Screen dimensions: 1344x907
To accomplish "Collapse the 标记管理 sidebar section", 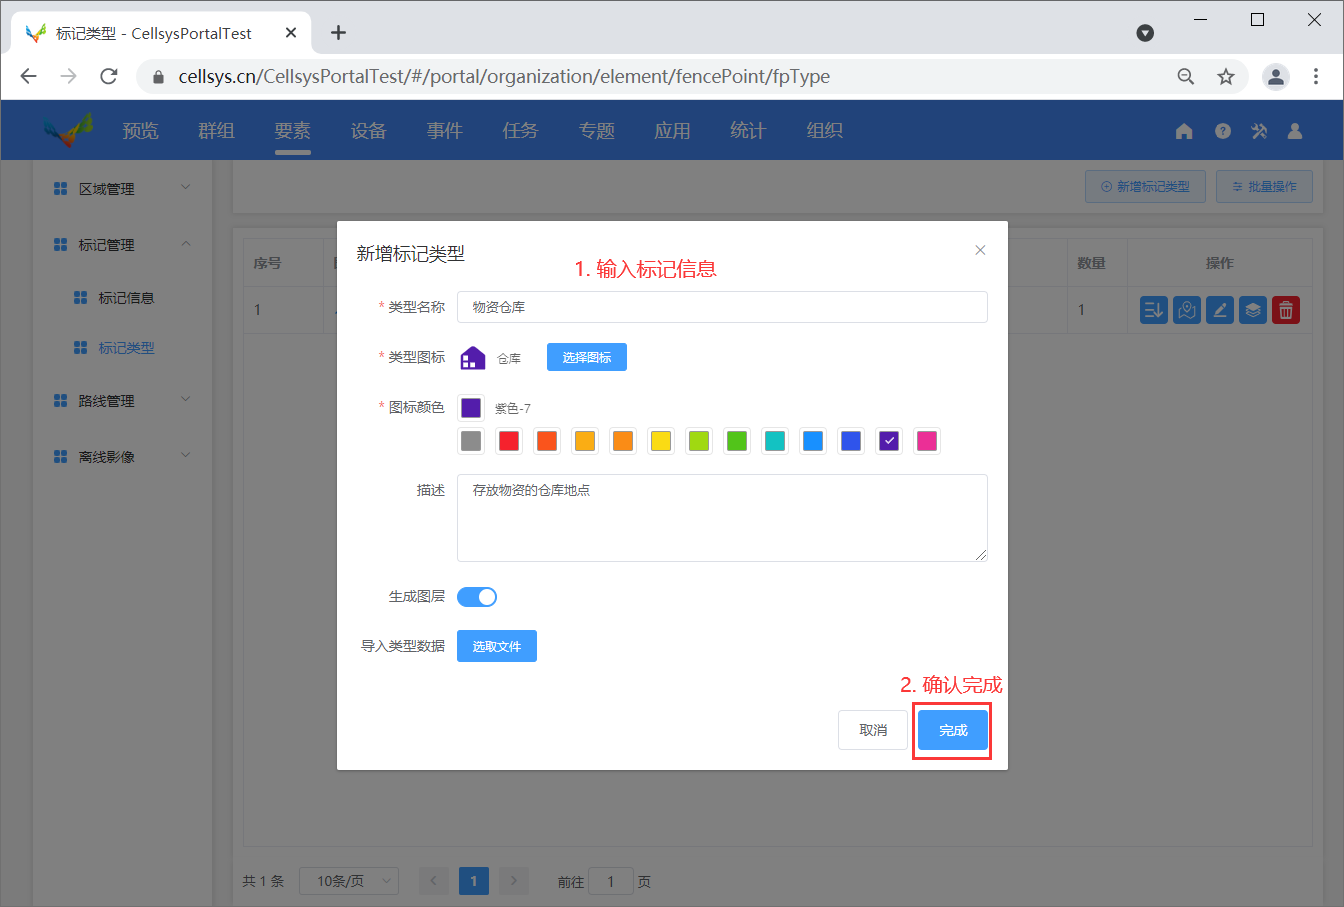I will (x=122, y=244).
